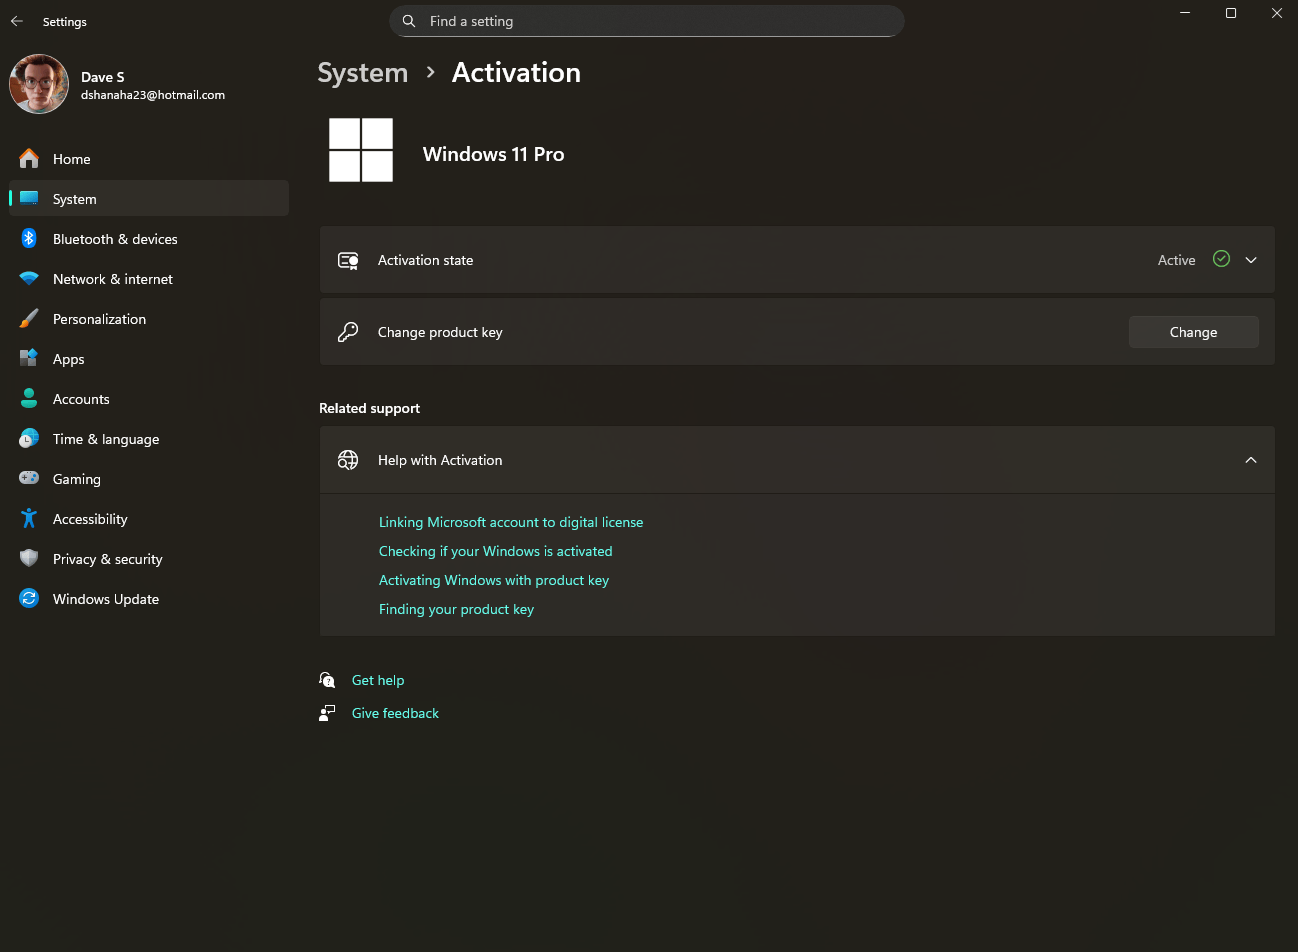Click the Time & language globe icon

(x=29, y=438)
